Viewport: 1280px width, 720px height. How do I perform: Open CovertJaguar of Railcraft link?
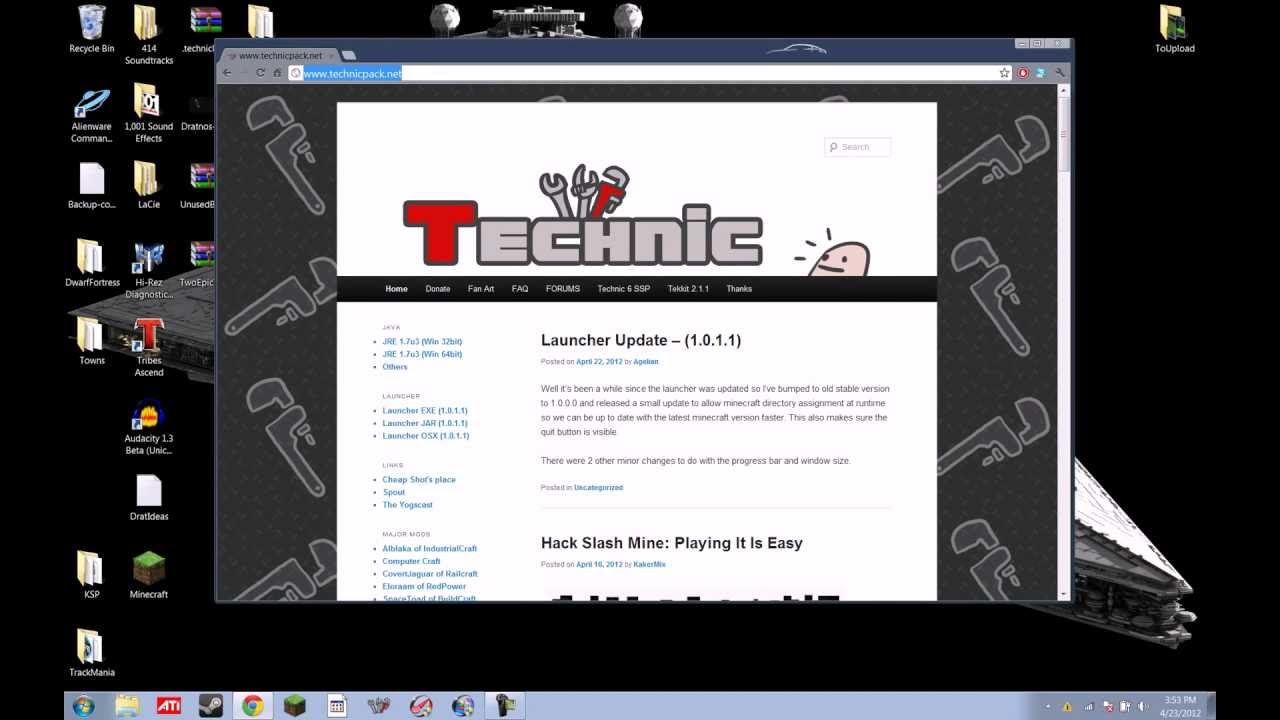(430, 574)
